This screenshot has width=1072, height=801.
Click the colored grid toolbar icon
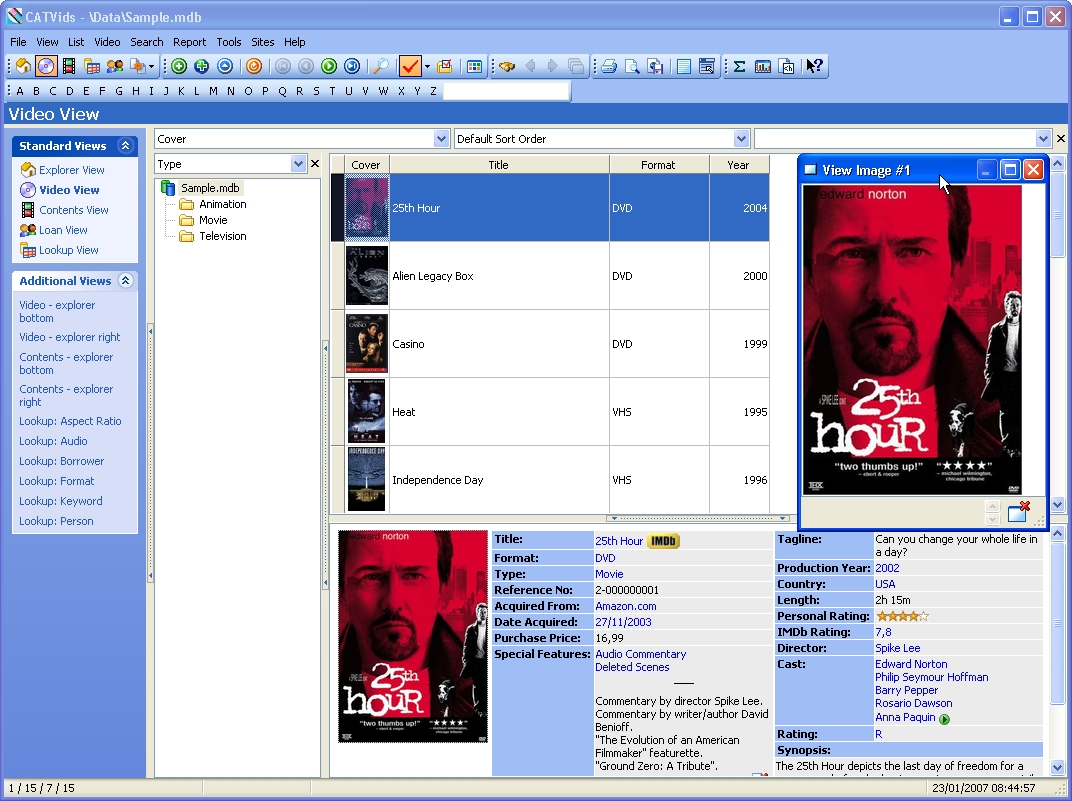[474, 66]
